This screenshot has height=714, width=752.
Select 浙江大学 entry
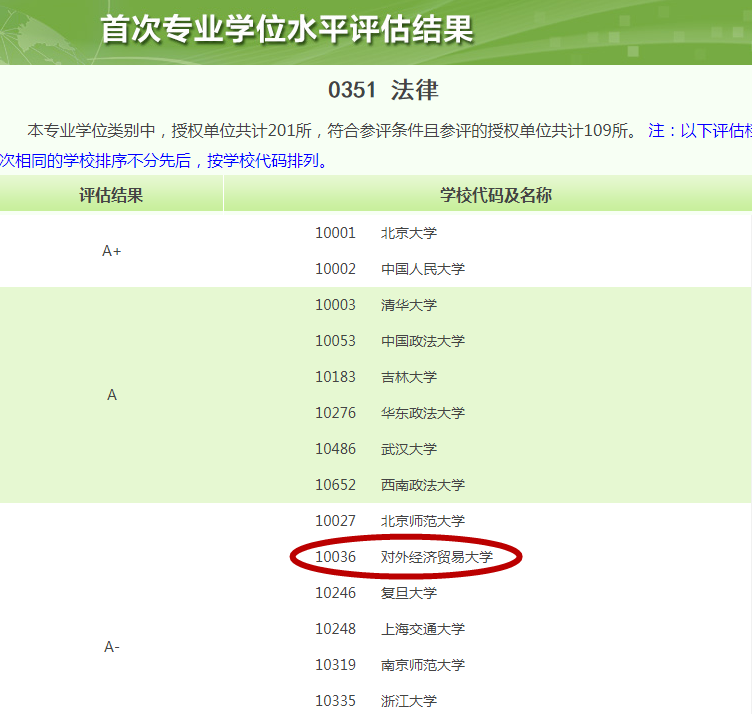coord(409,701)
